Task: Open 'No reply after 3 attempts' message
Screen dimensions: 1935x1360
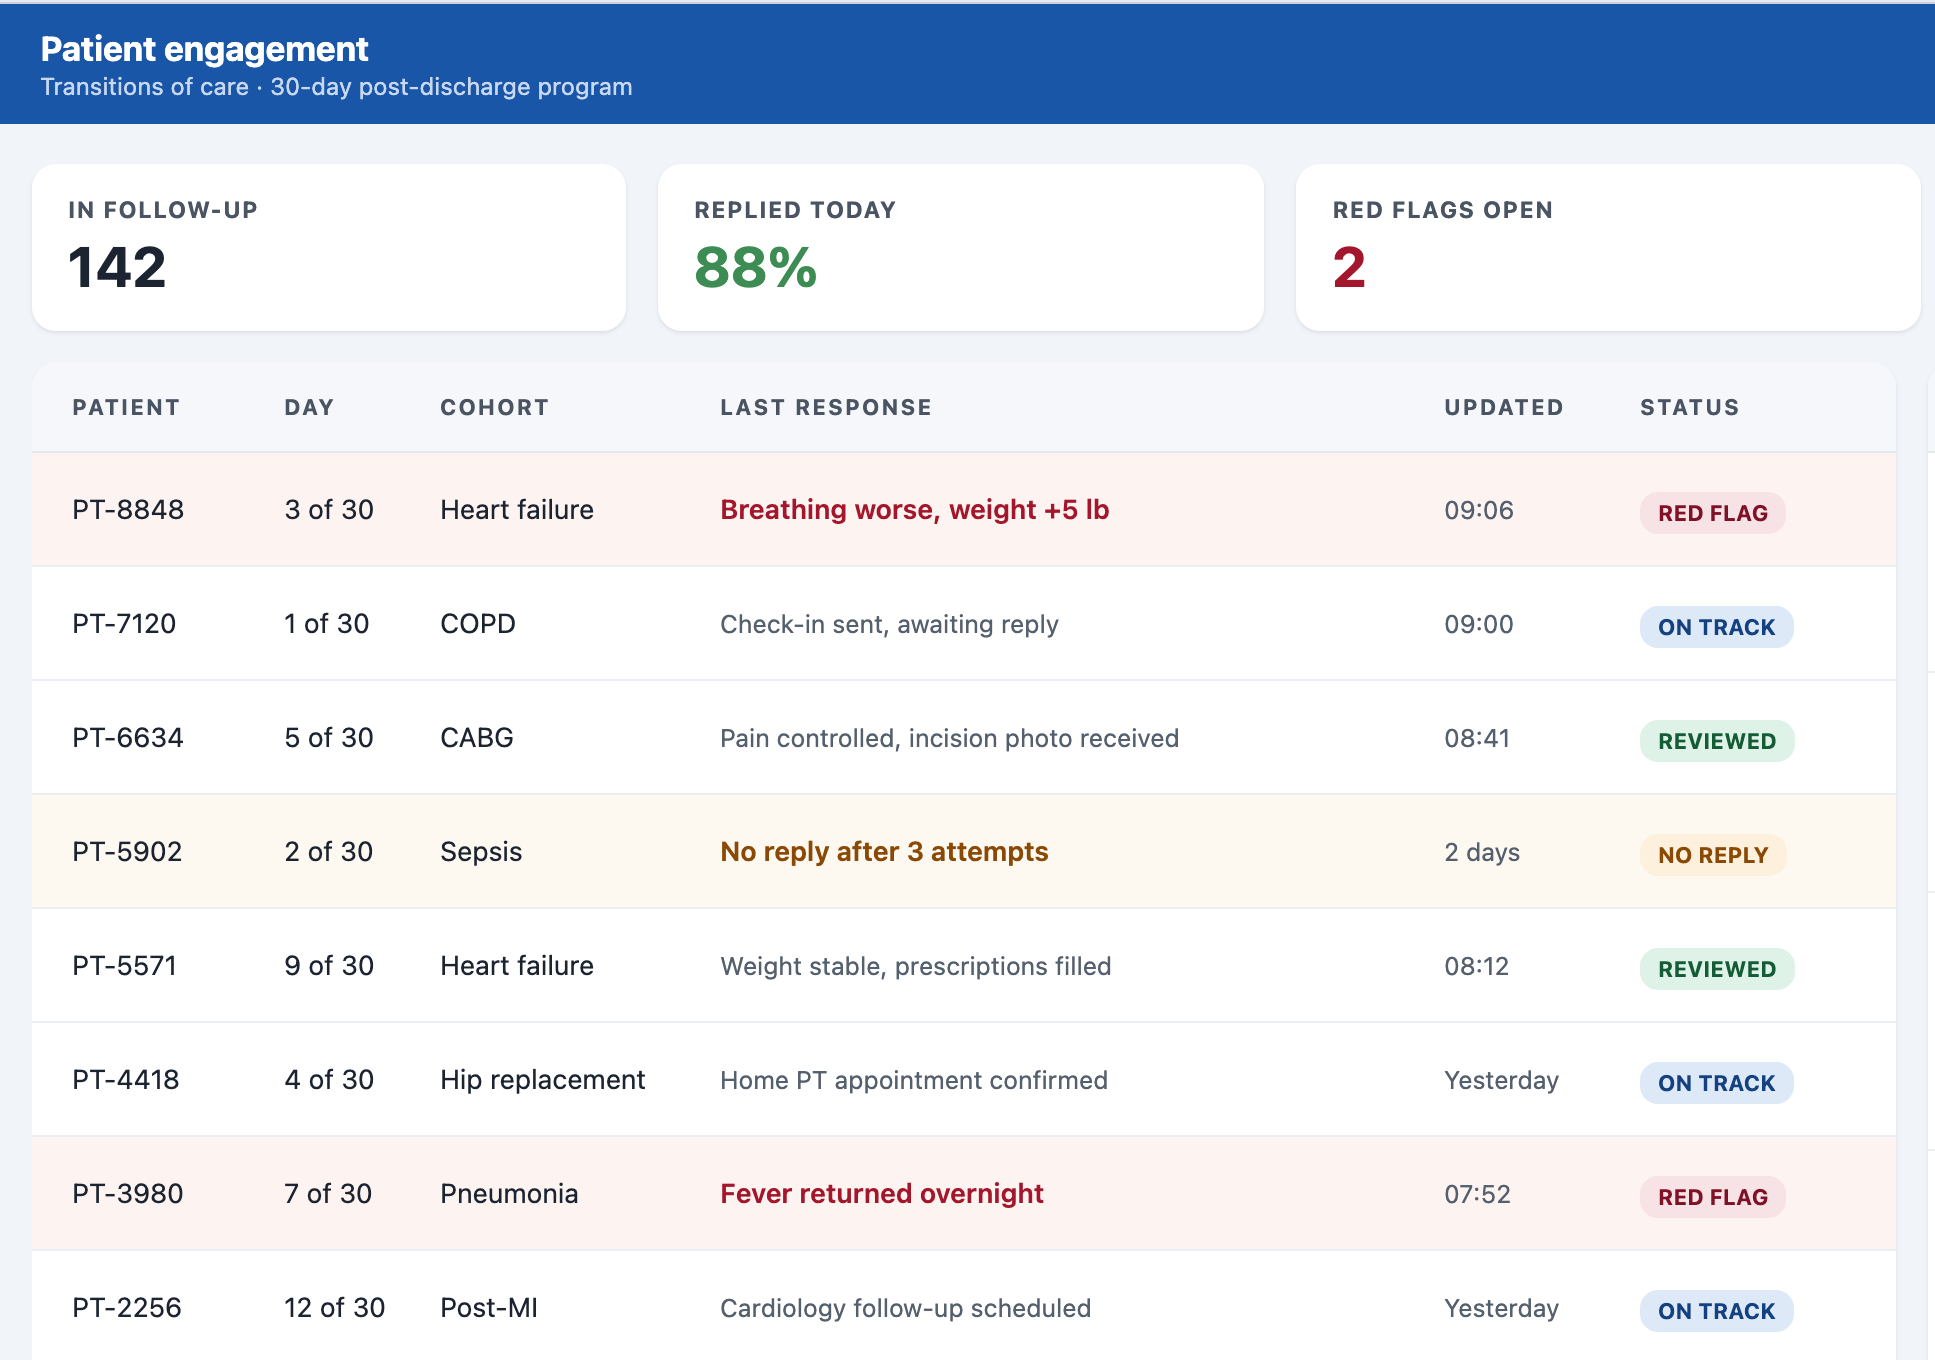Action: tap(884, 852)
